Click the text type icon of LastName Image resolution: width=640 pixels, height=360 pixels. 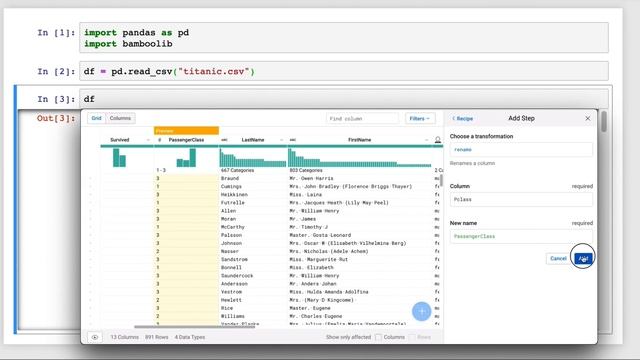[224, 140]
